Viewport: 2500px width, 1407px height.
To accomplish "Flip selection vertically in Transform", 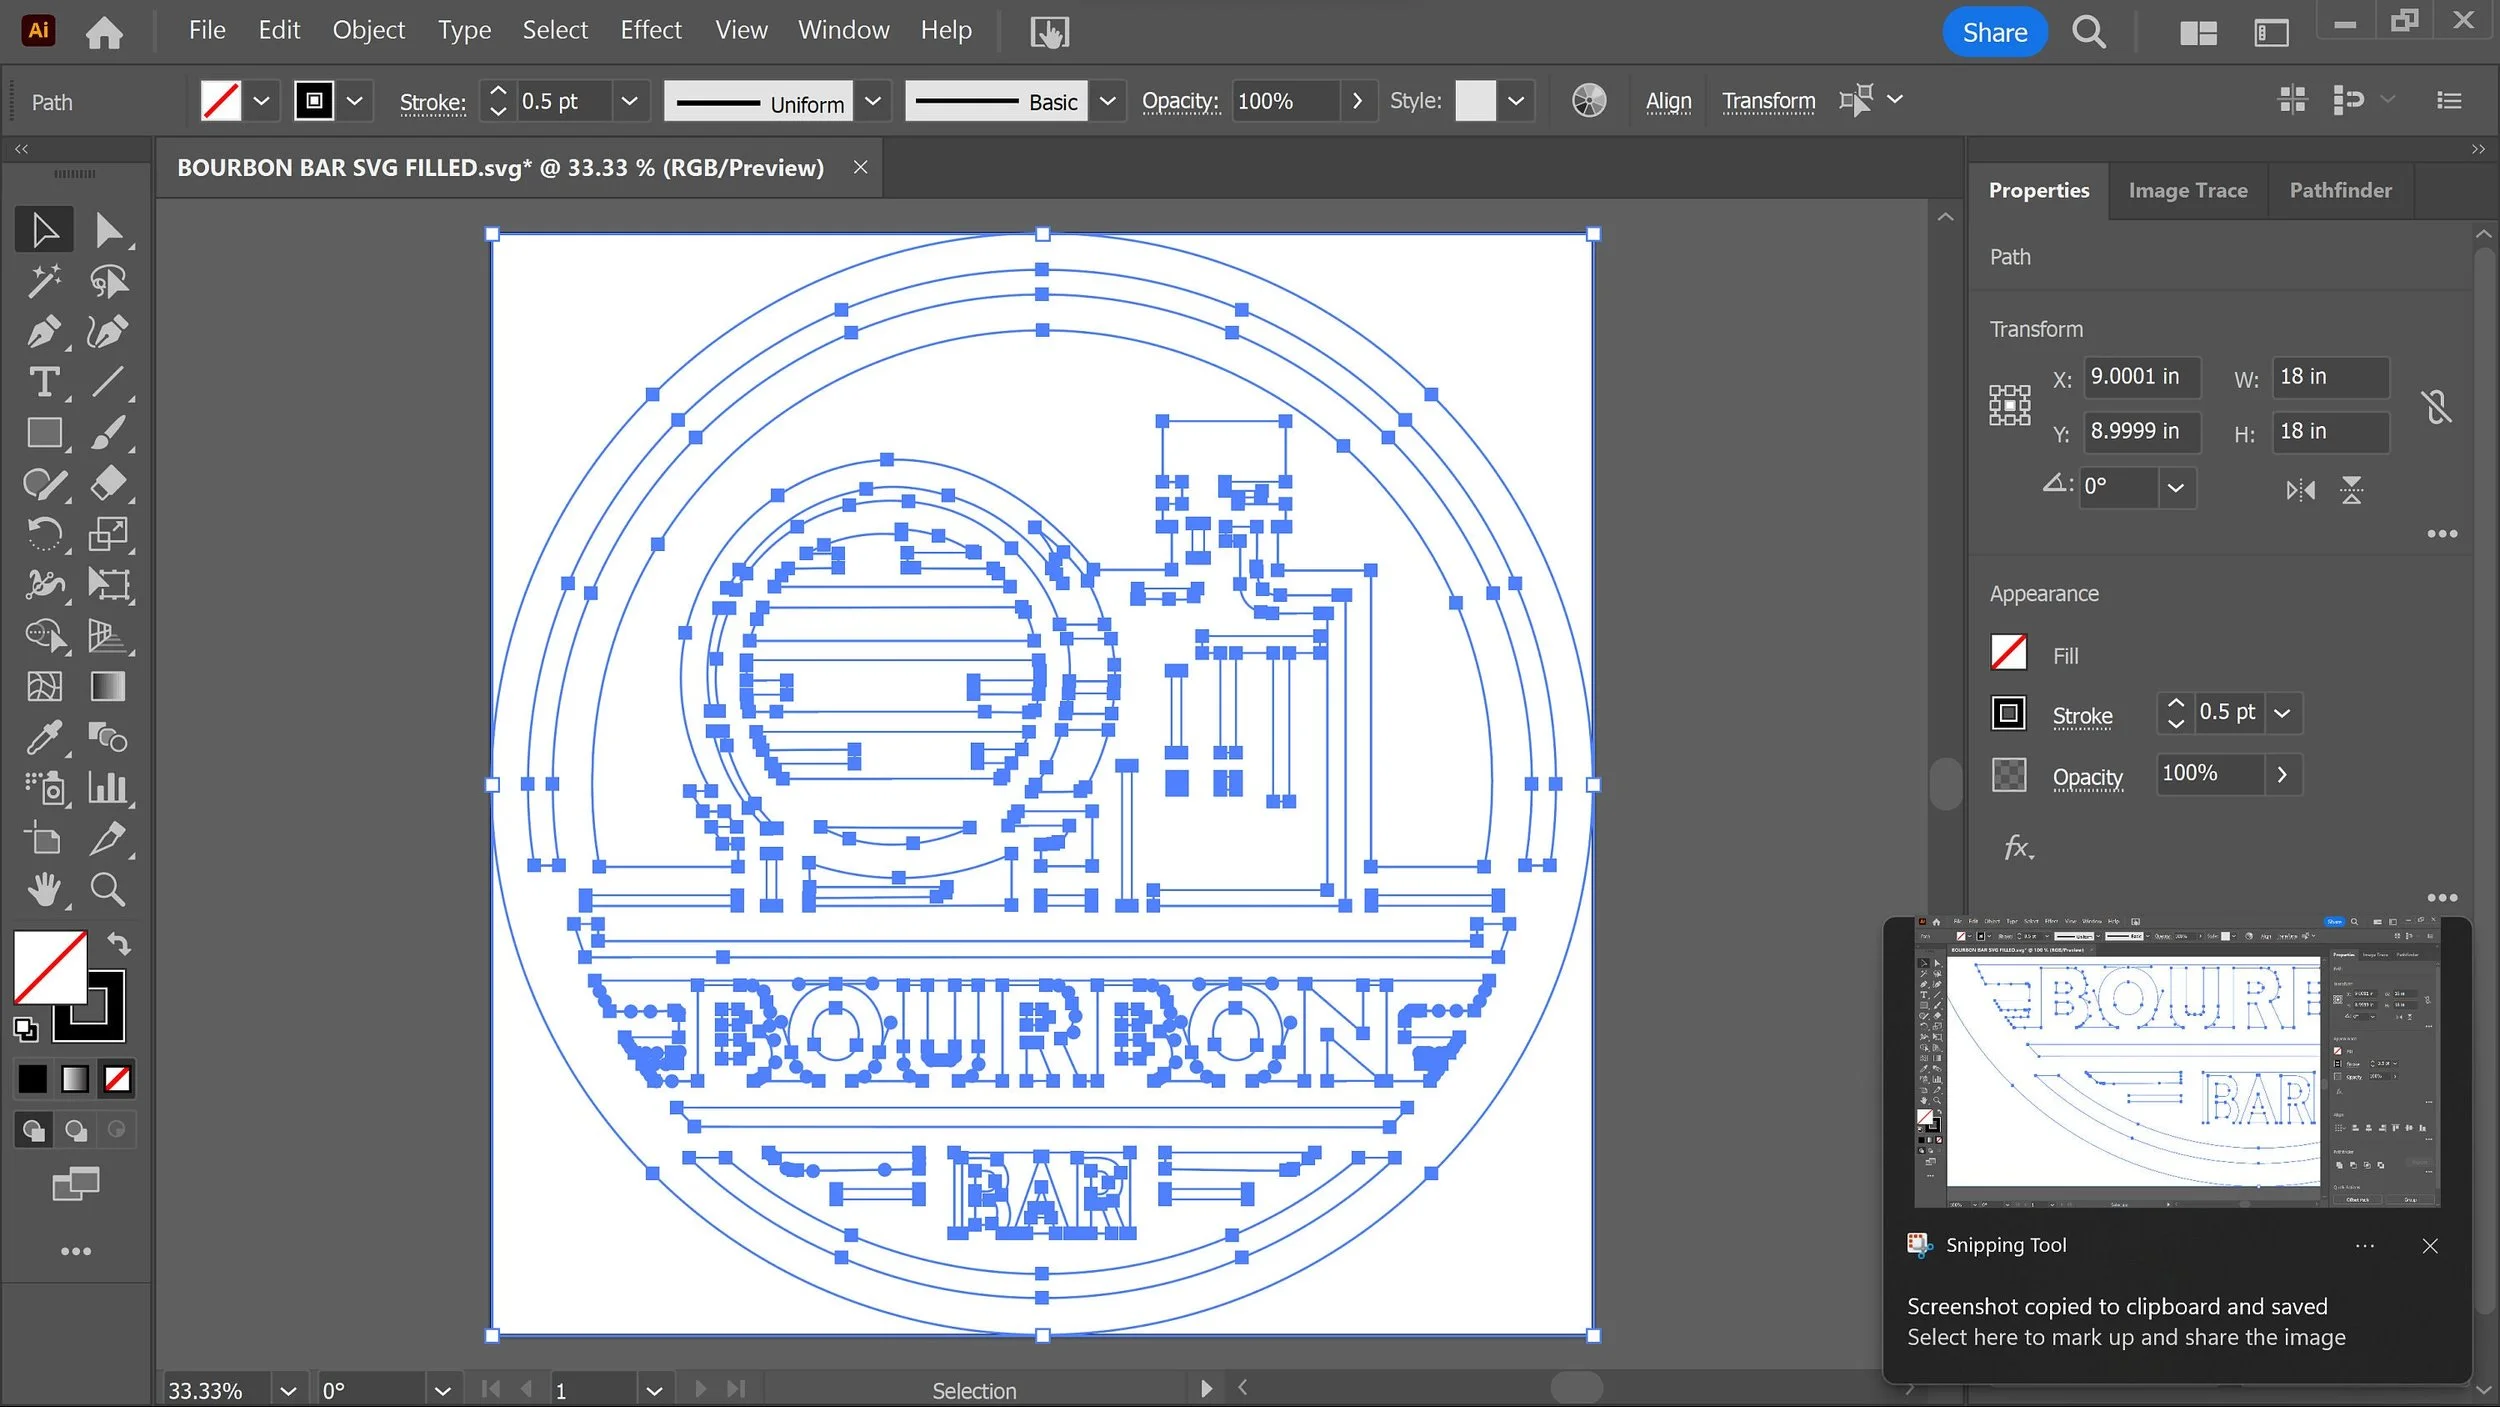I will click(2351, 490).
